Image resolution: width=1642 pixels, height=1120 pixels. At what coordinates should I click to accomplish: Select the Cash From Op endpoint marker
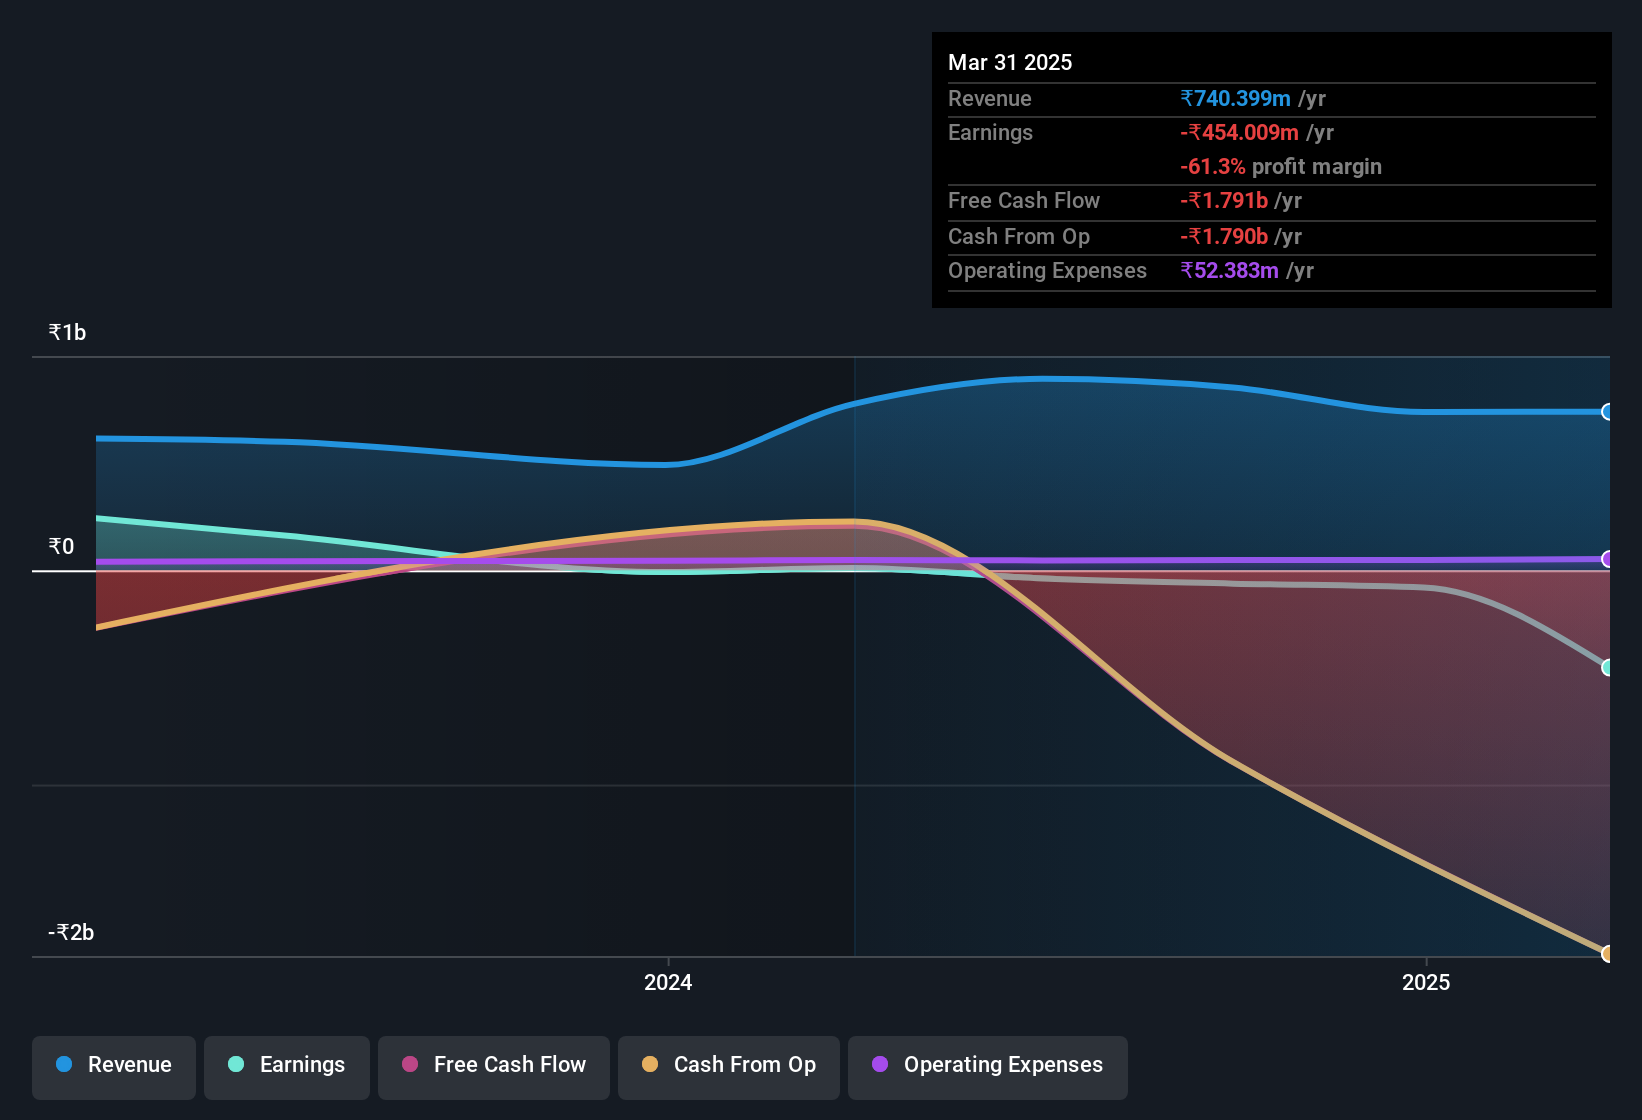pos(1608,954)
